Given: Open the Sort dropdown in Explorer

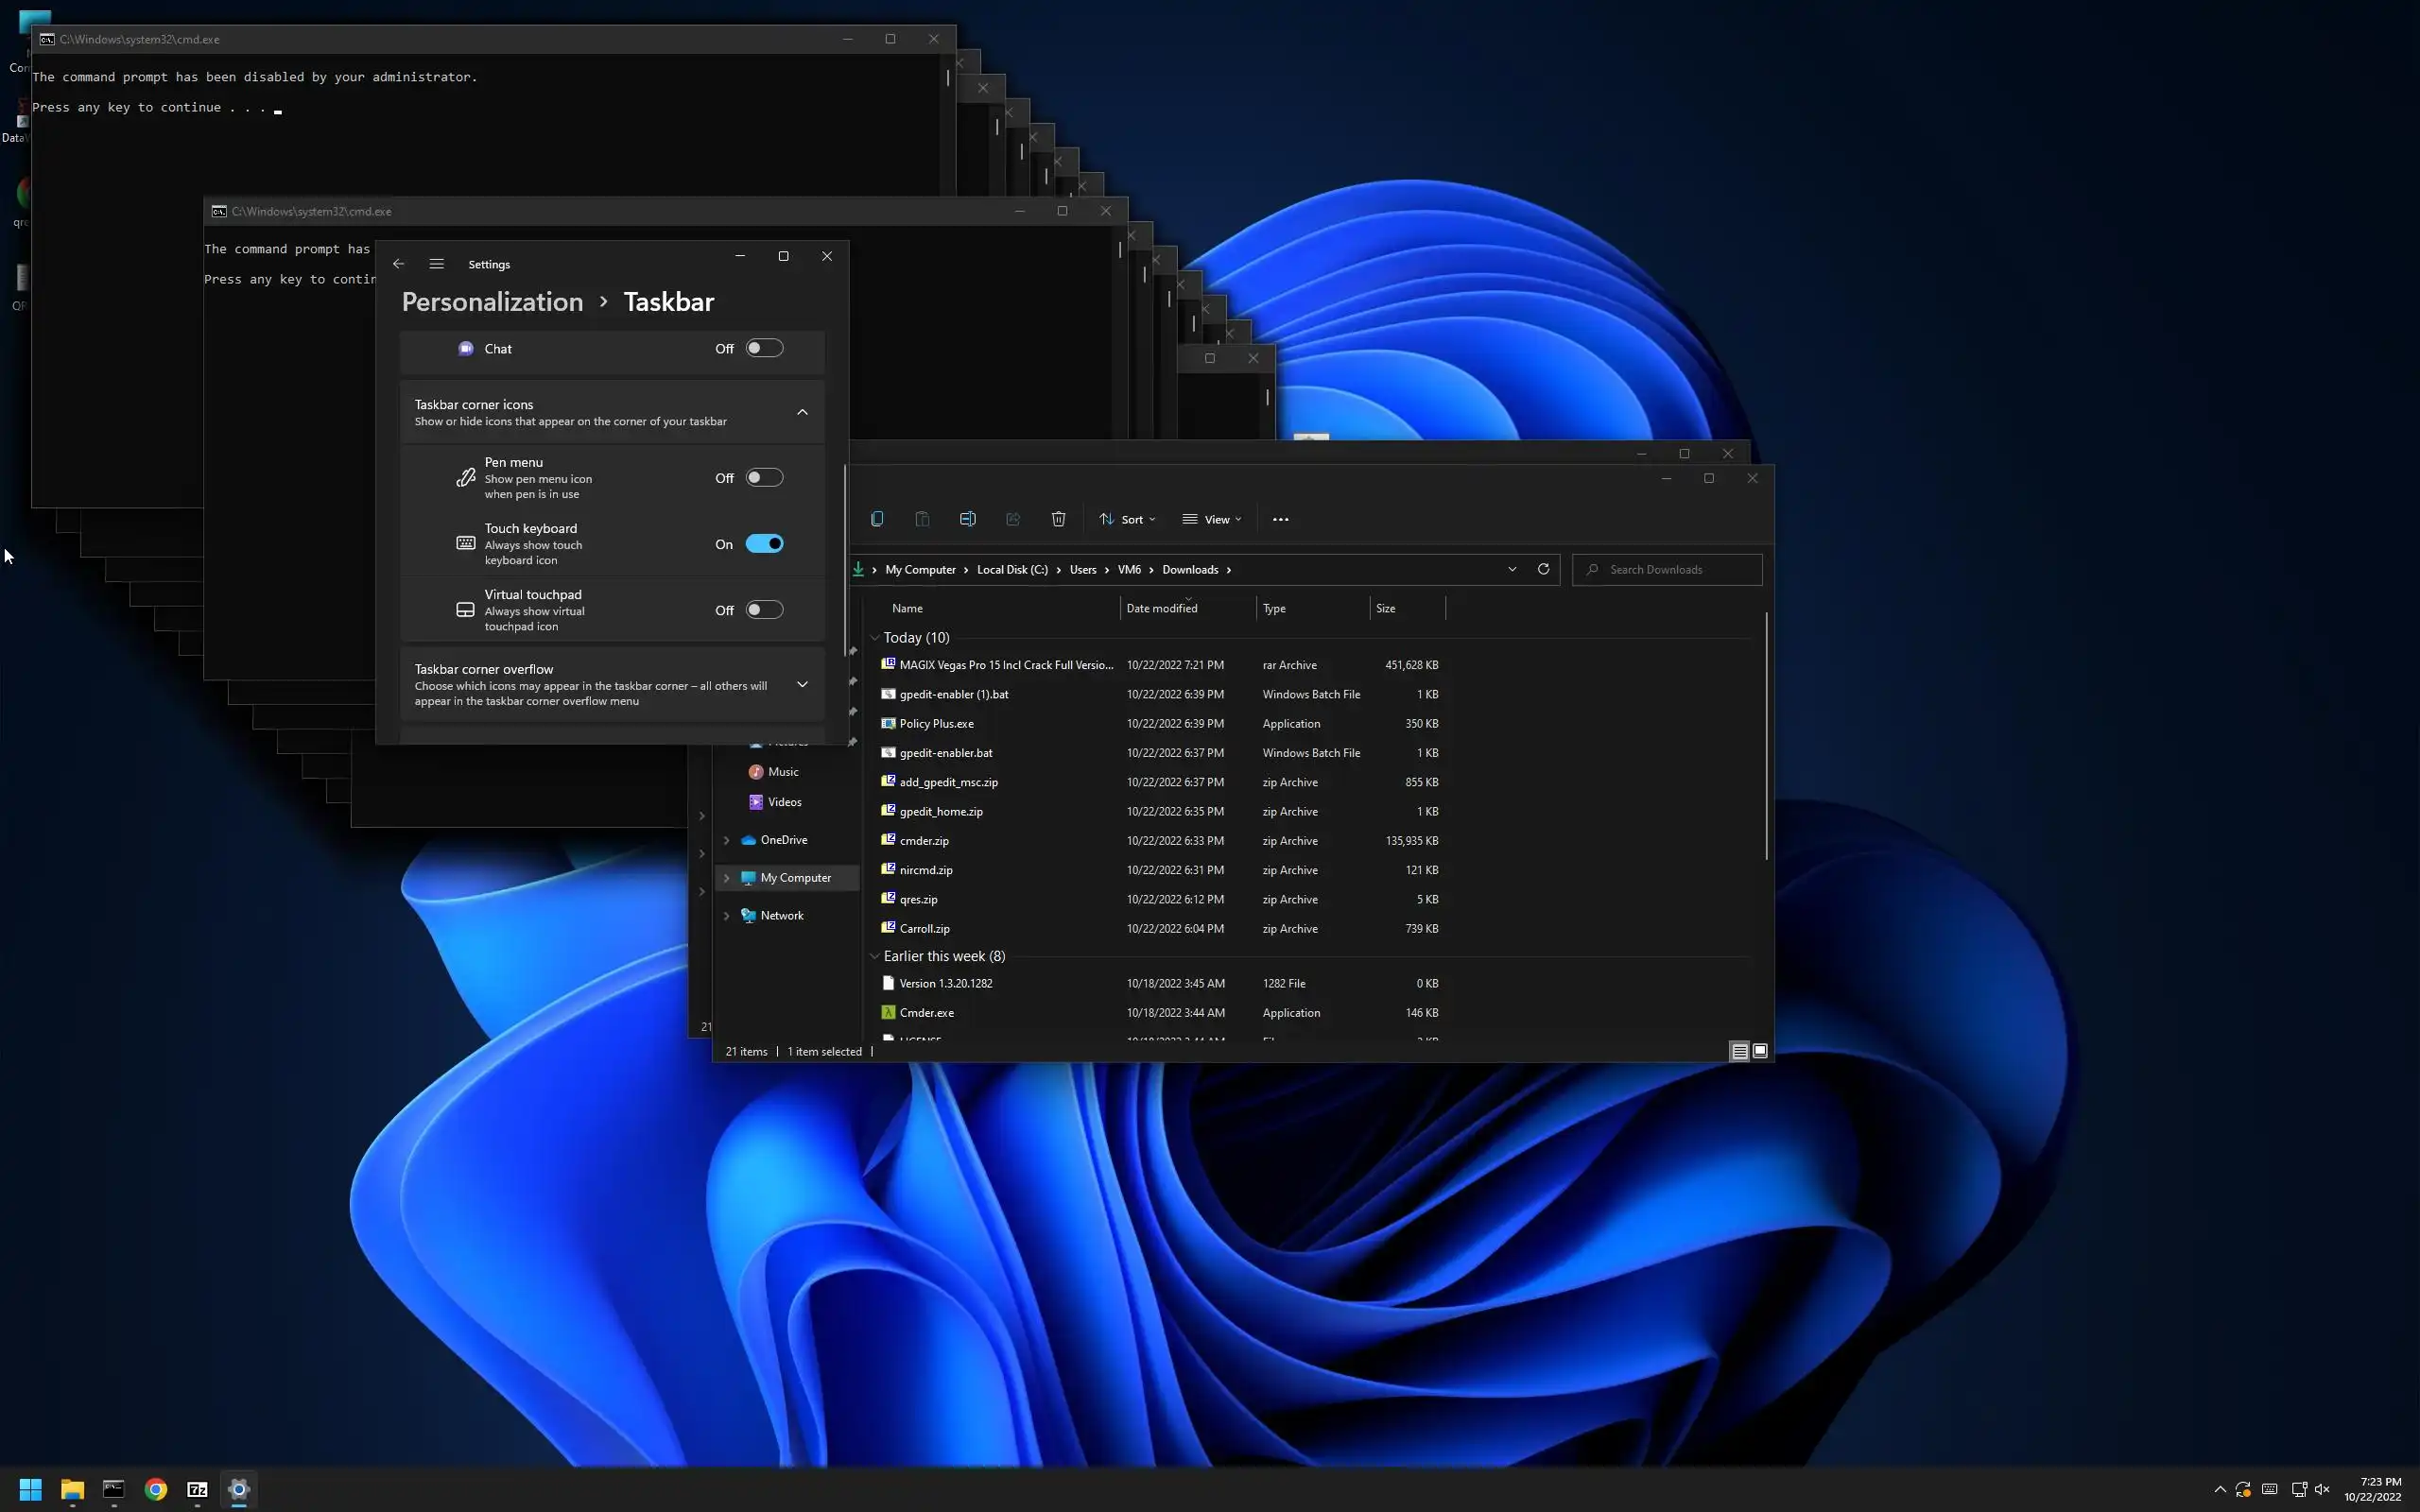Looking at the screenshot, I should click(x=1128, y=519).
